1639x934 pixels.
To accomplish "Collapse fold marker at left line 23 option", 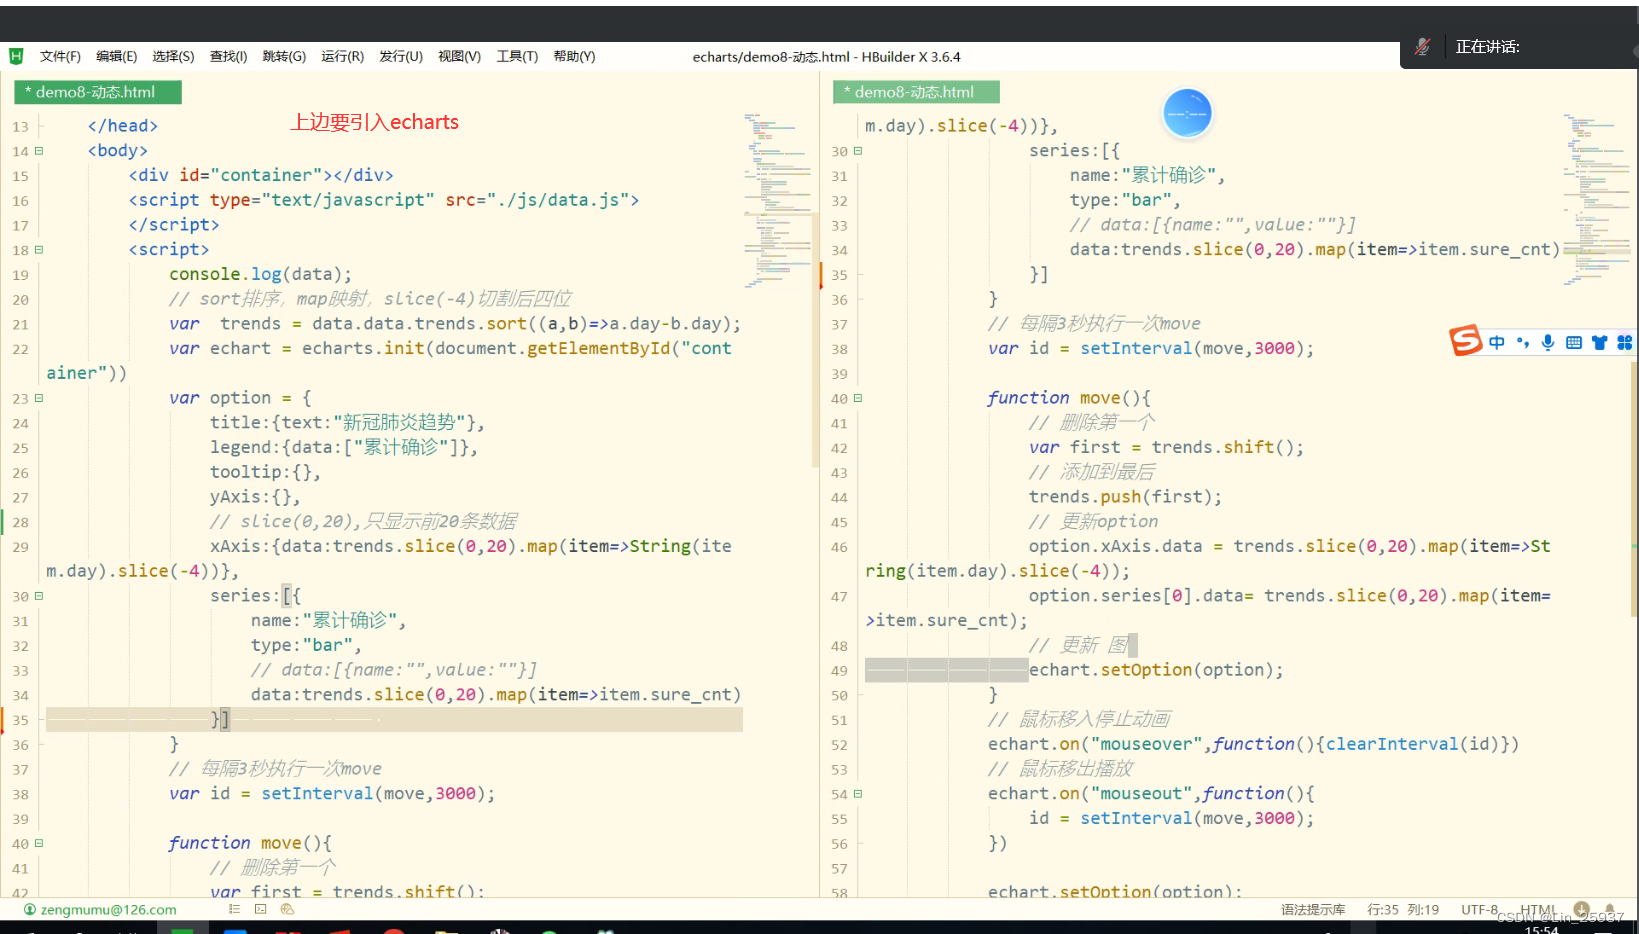I will [39, 398].
